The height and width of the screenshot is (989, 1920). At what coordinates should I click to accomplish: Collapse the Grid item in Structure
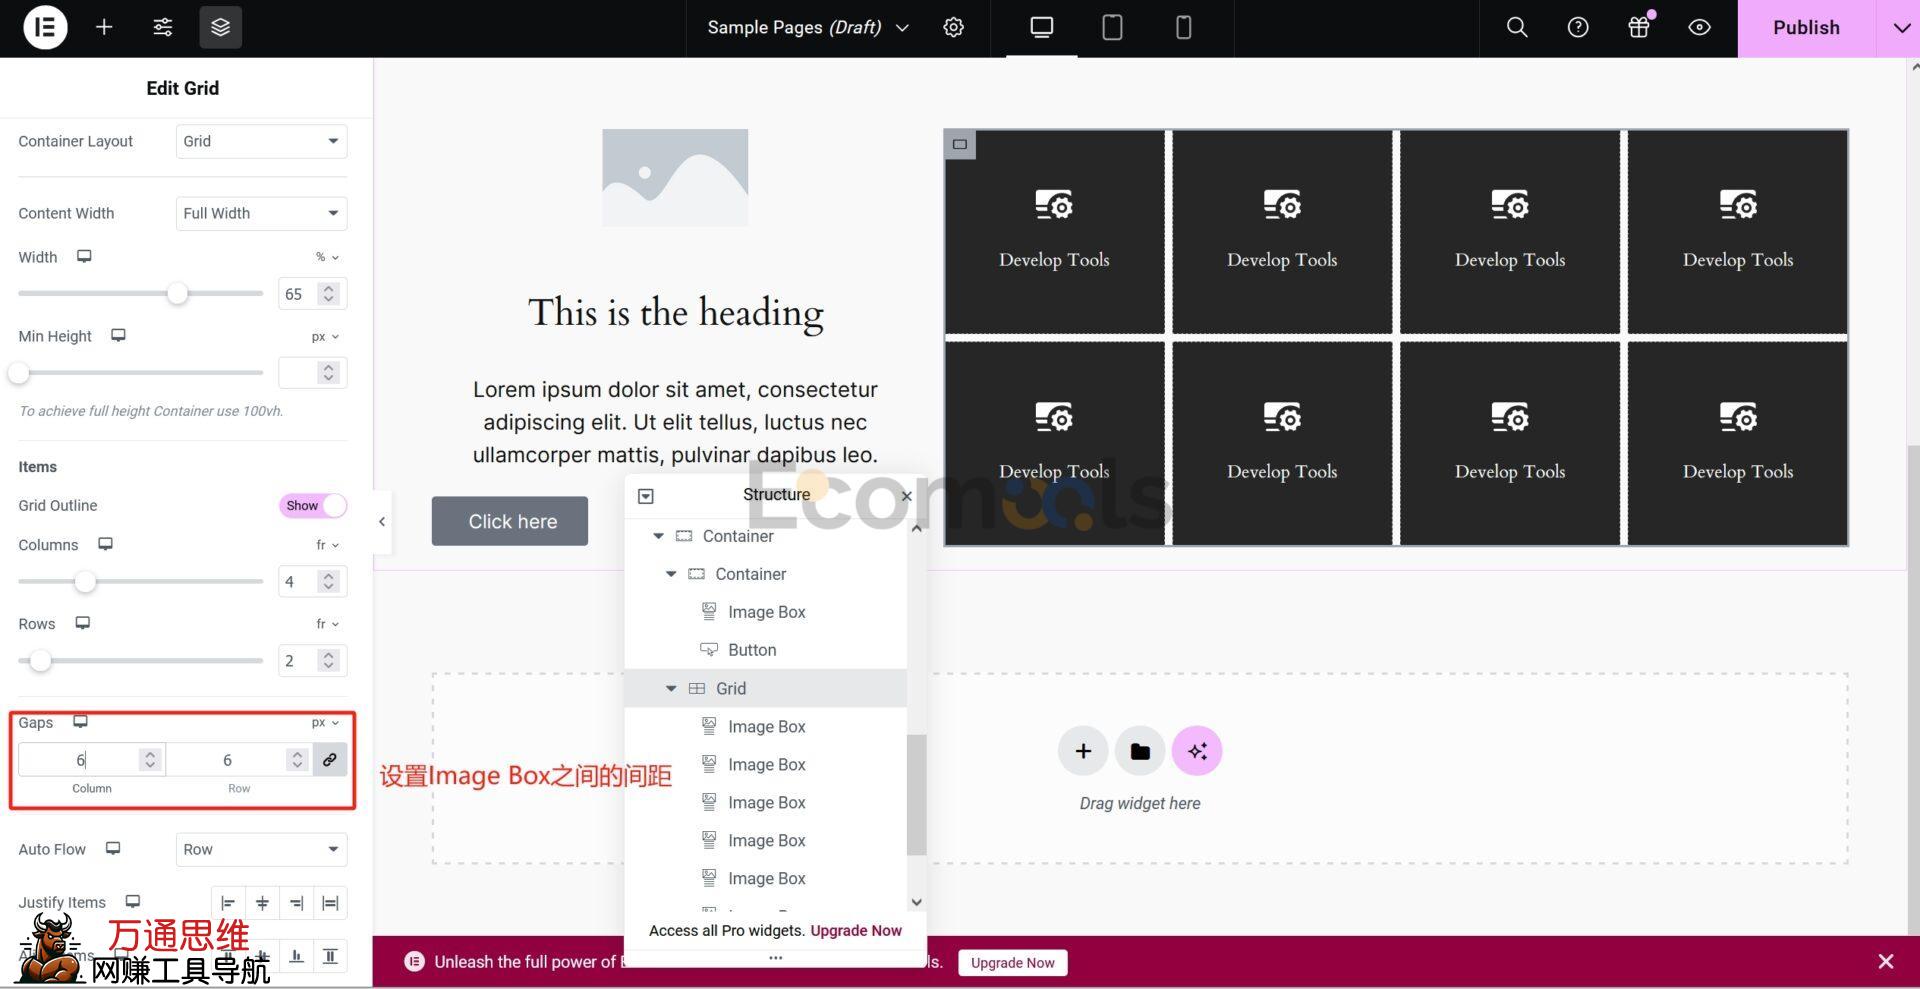tap(671, 688)
